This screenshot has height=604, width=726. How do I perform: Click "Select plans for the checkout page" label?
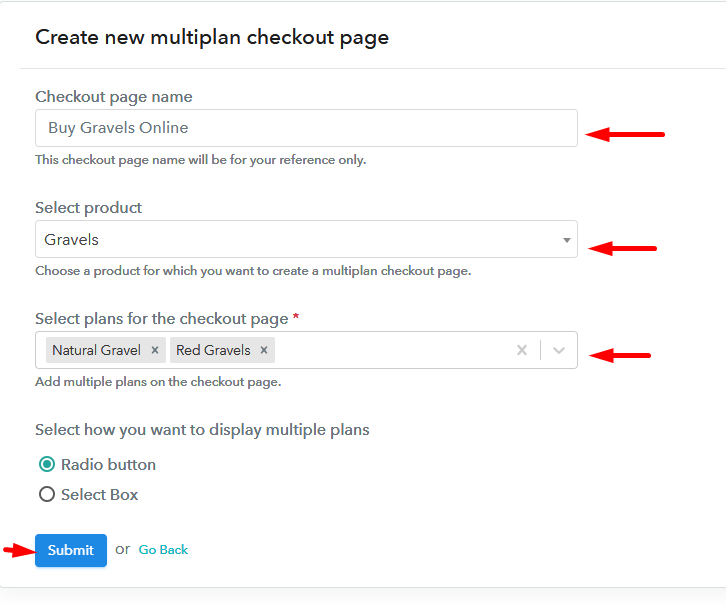tap(161, 318)
